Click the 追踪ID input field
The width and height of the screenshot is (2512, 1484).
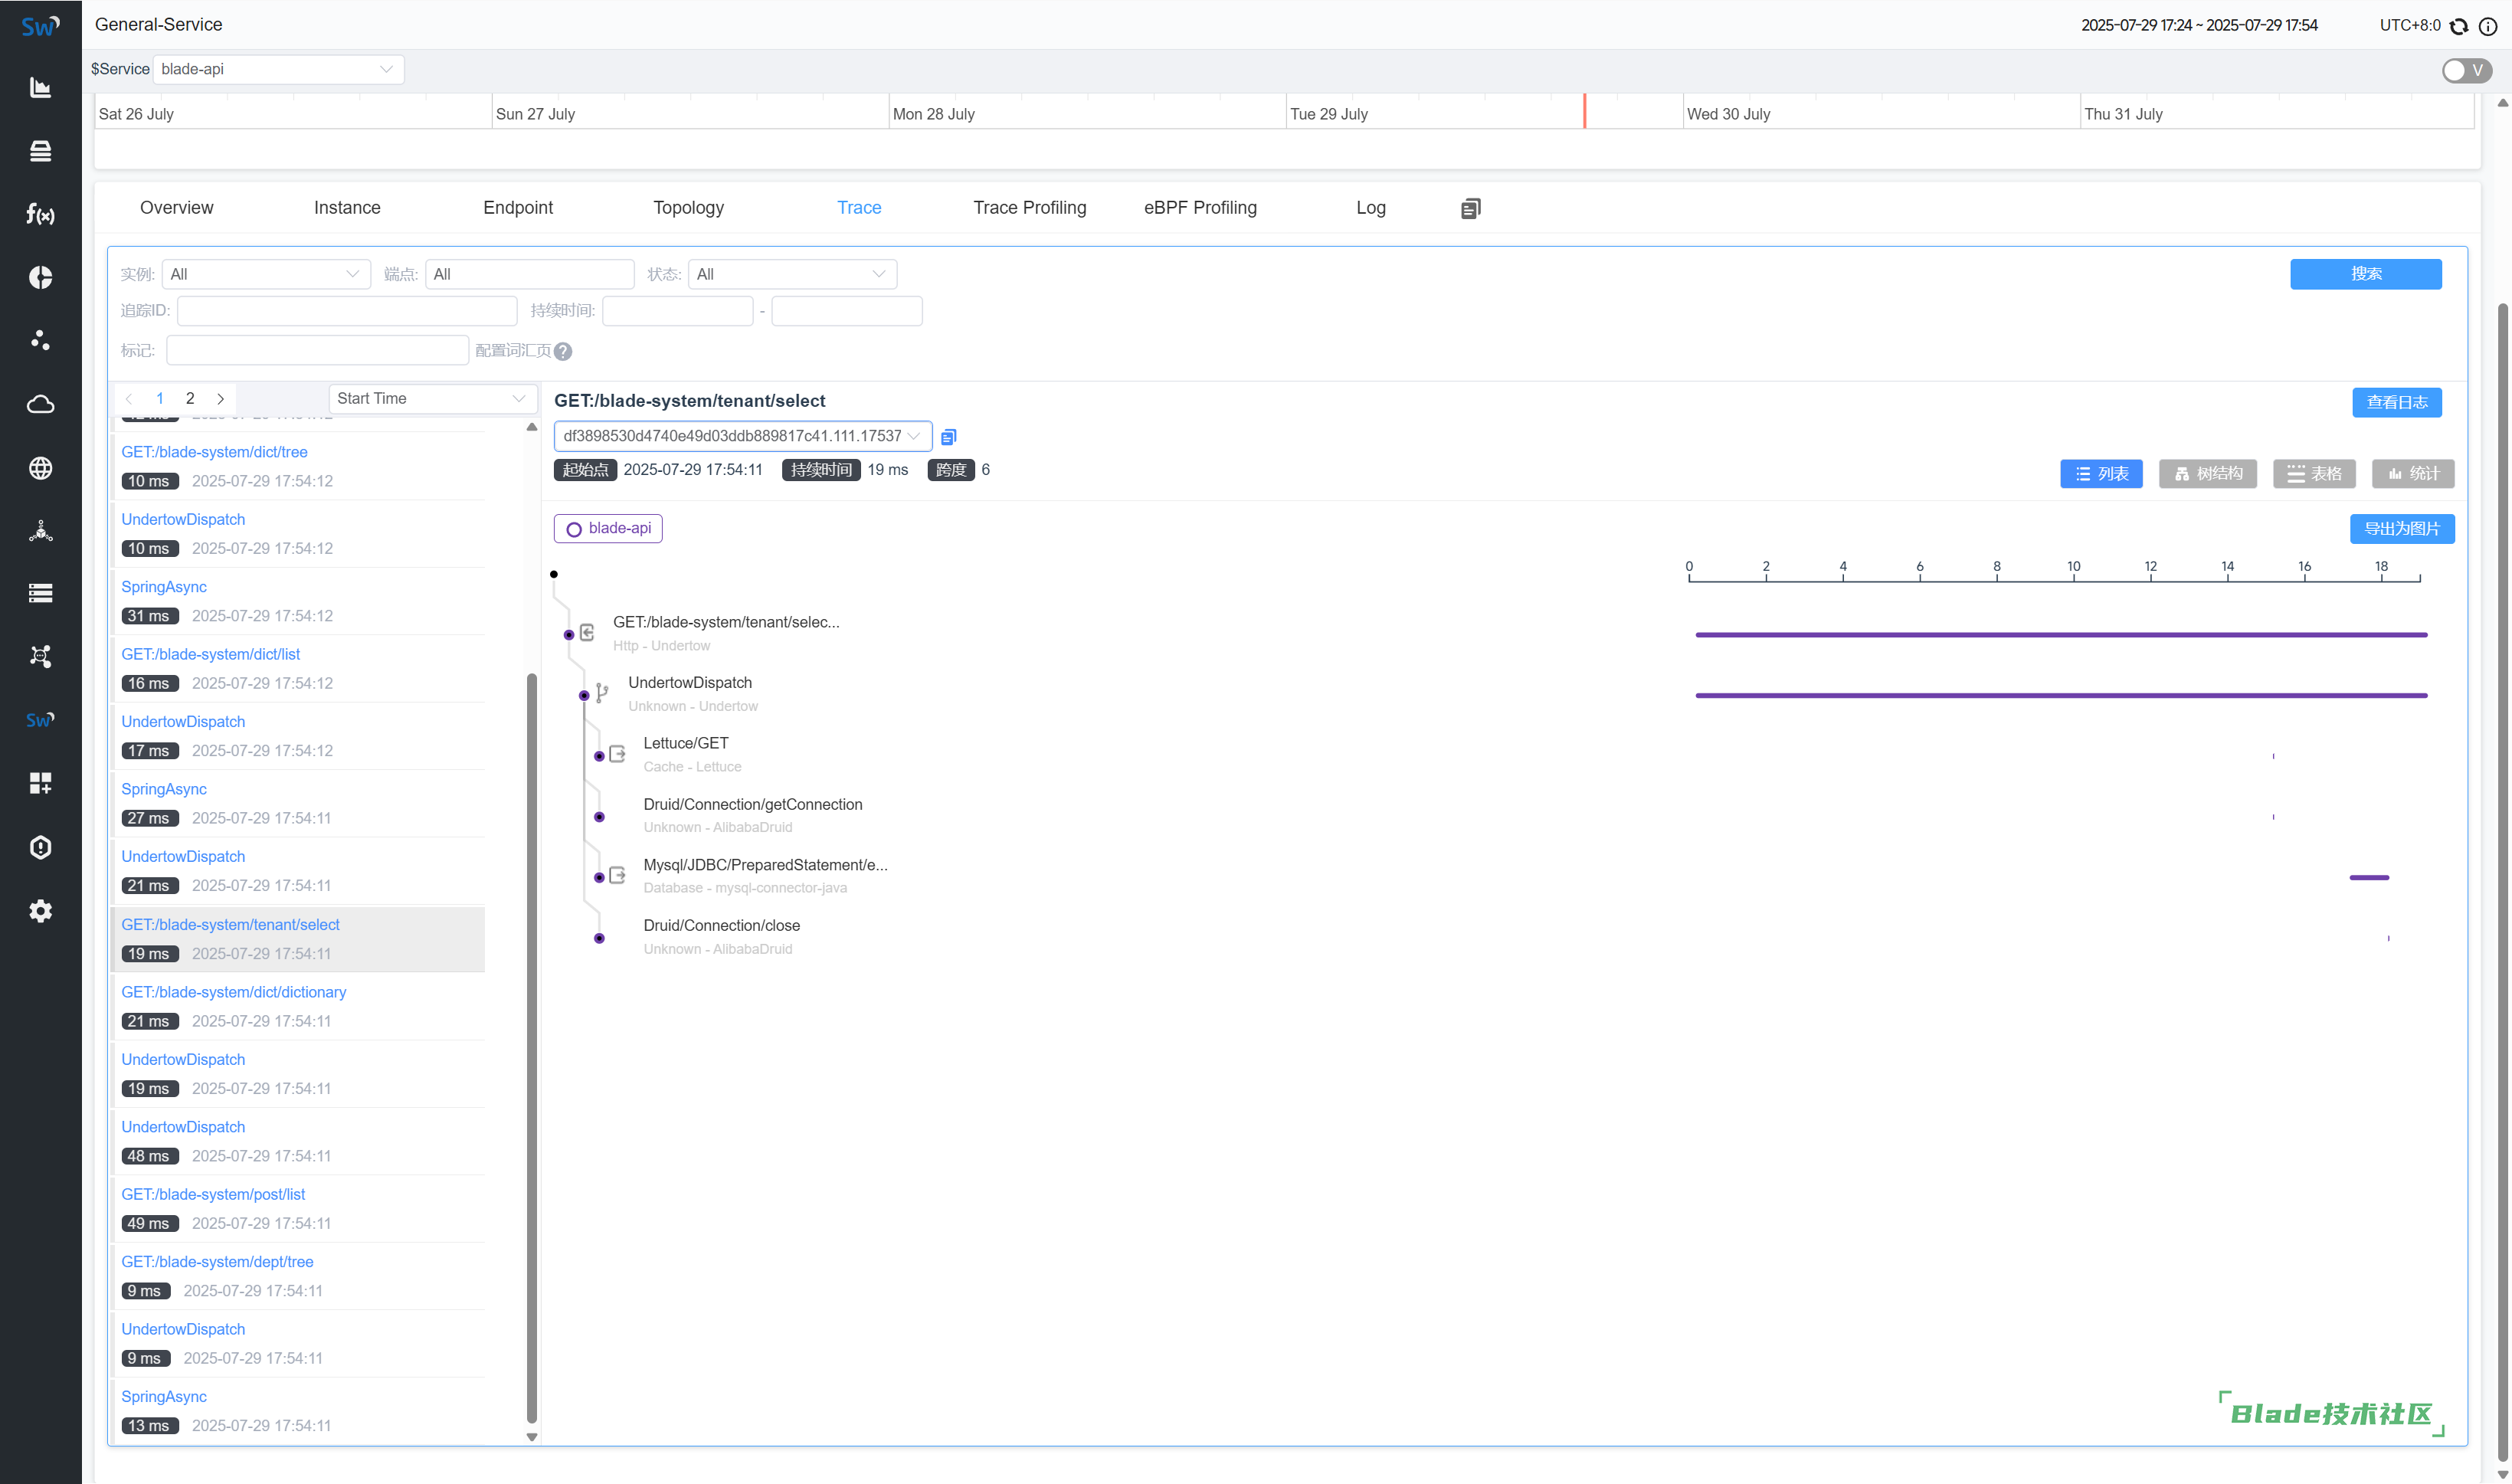click(x=347, y=311)
